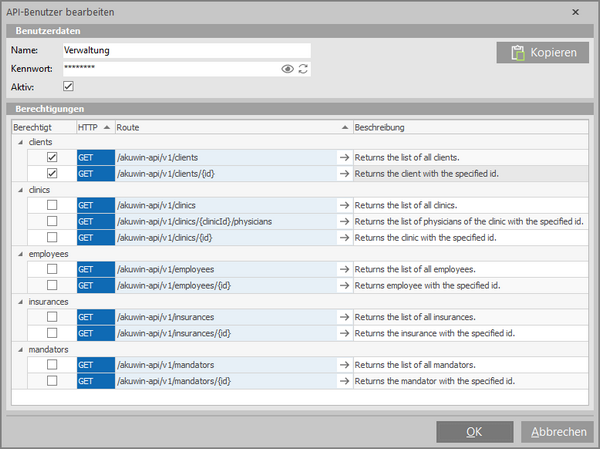Click the Name input field
Screen dimensions: 600x449
point(185,50)
